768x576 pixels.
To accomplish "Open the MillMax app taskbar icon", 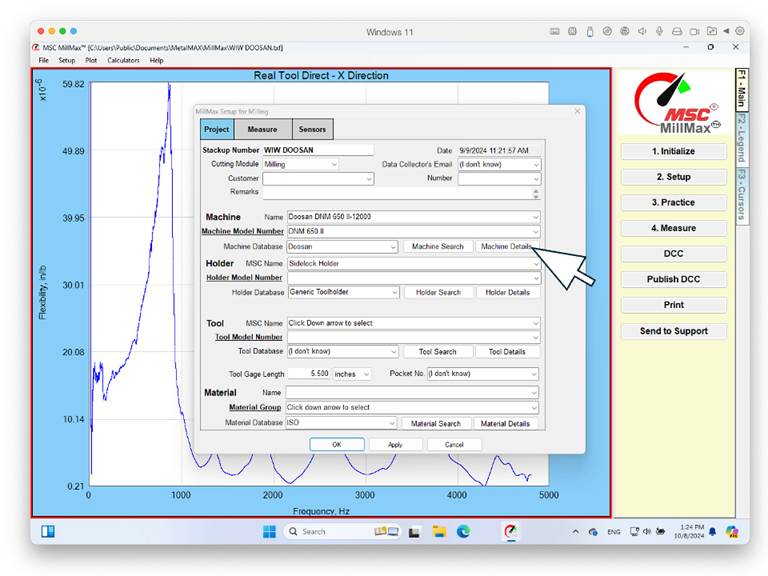I will pos(510,531).
